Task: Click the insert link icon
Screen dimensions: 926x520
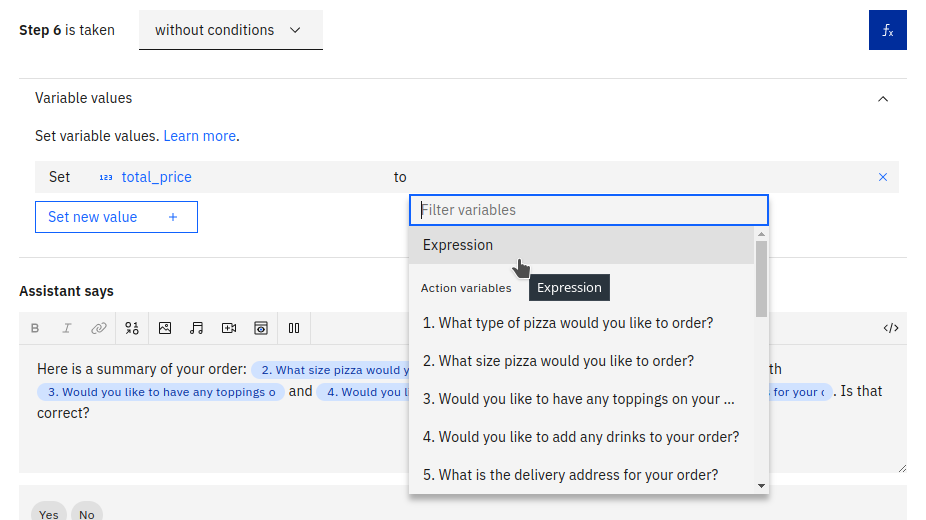Action: [98, 328]
